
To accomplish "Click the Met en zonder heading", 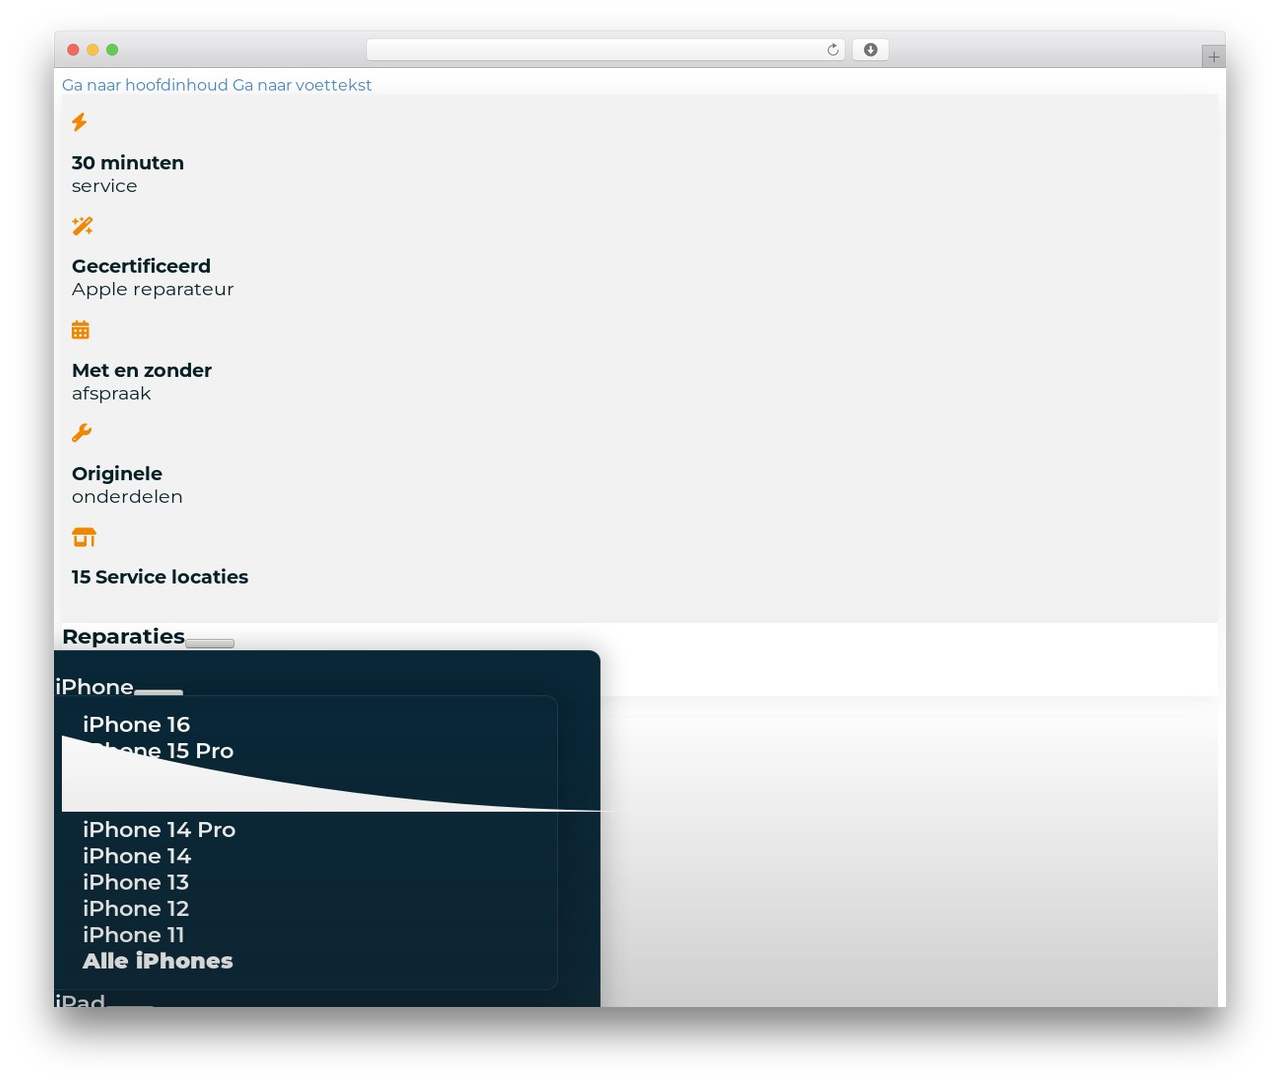I will coord(142,370).
